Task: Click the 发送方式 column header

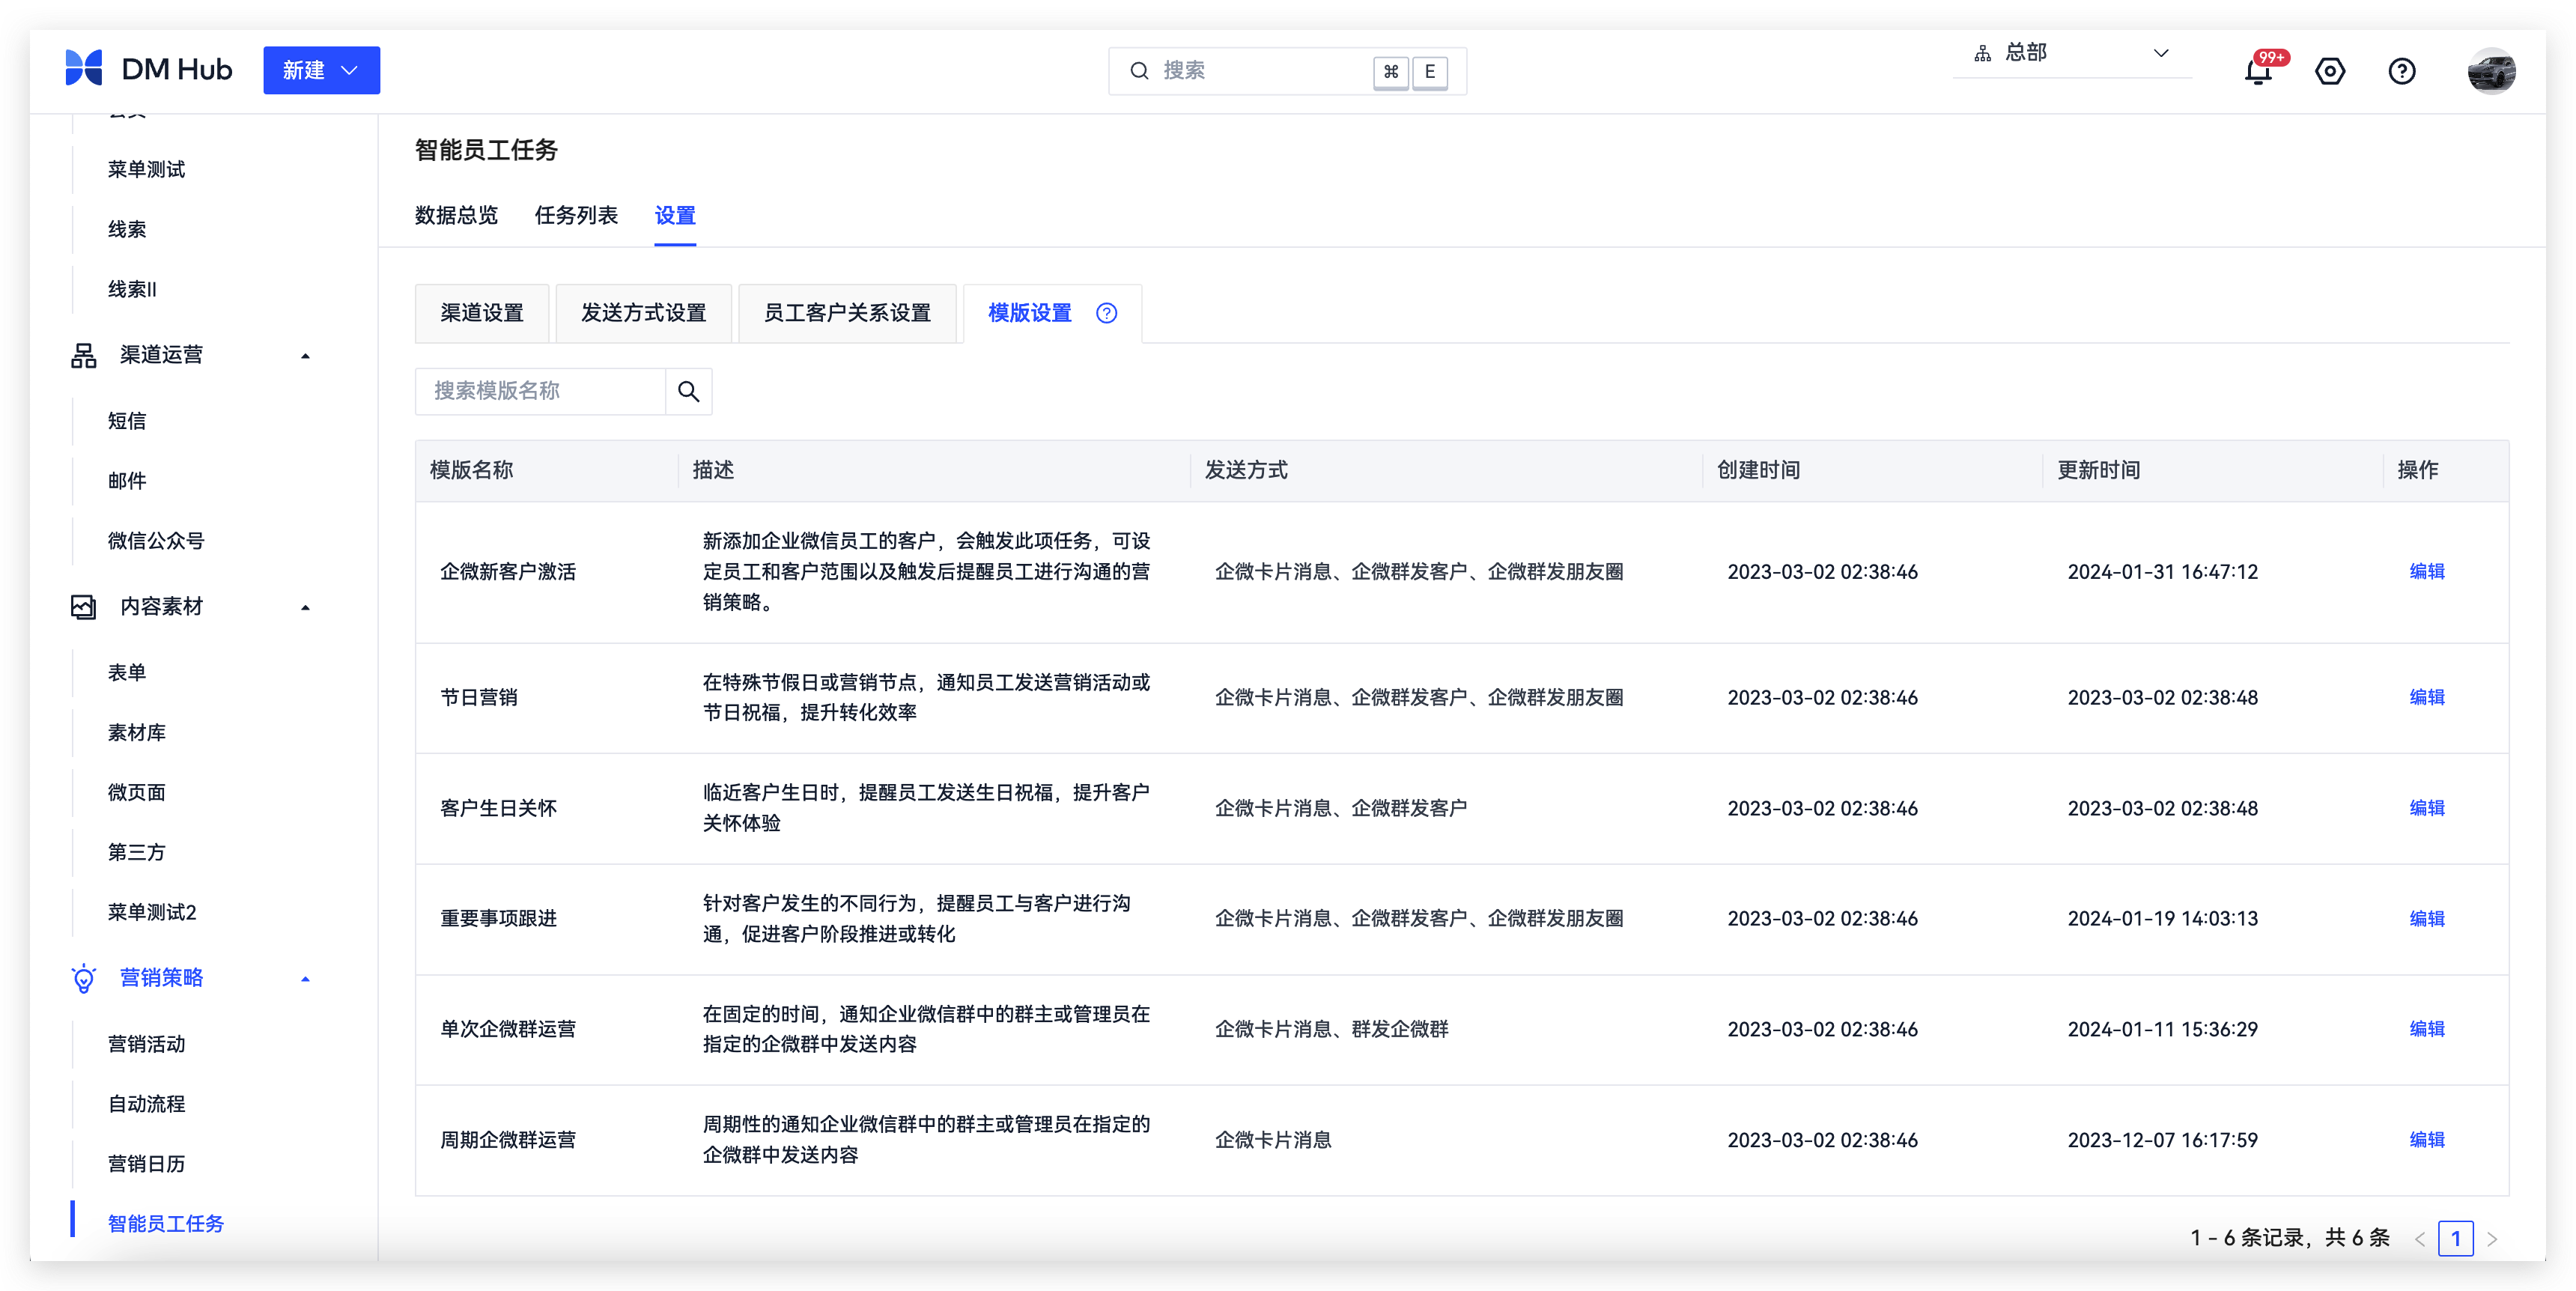Action: [x=1246, y=470]
